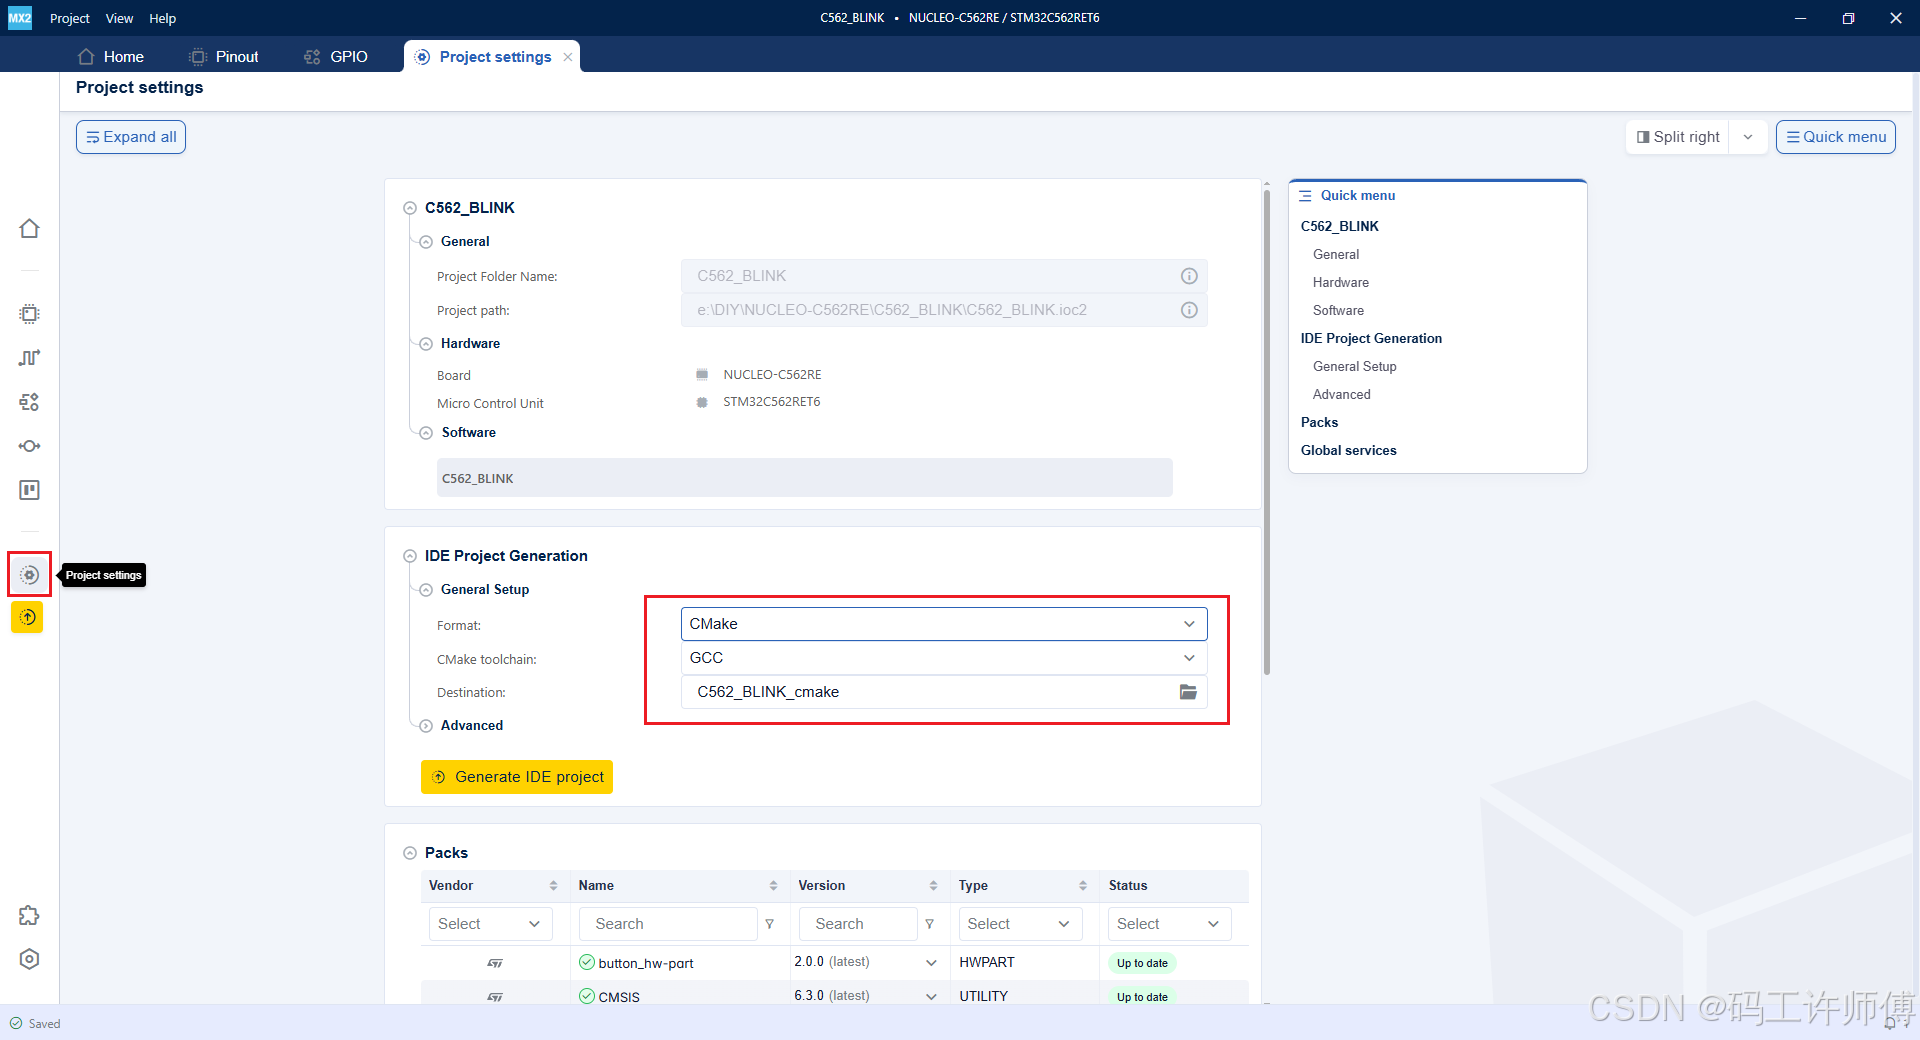Click yellow generate code icon in sidebar

(27, 617)
